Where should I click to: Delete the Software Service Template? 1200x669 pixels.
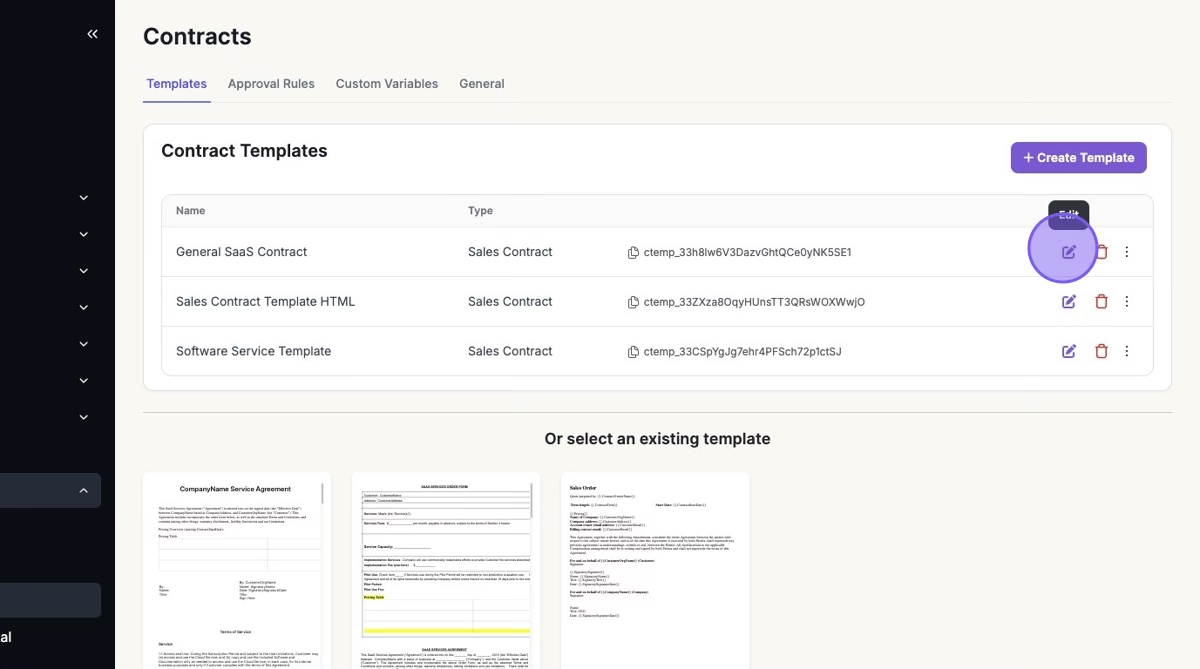tap(1101, 351)
